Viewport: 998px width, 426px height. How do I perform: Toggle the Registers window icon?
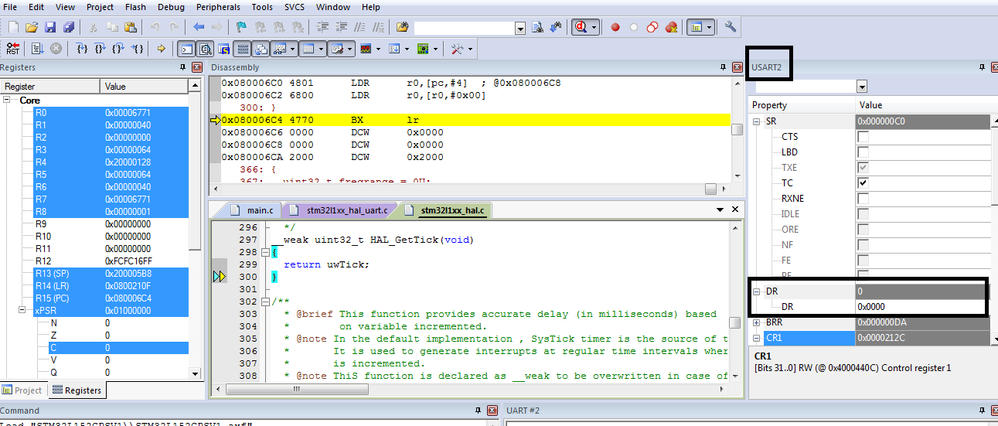(x=242, y=48)
